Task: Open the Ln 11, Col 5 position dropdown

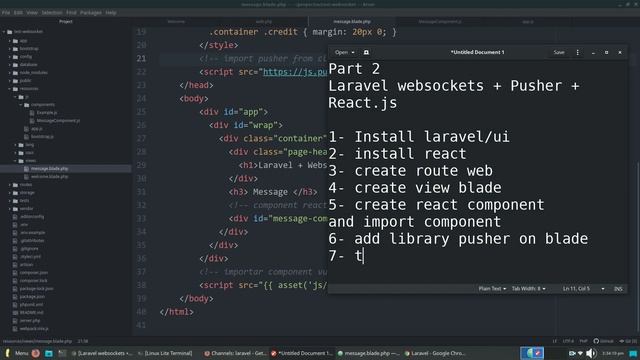Action: [x=584, y=289]
